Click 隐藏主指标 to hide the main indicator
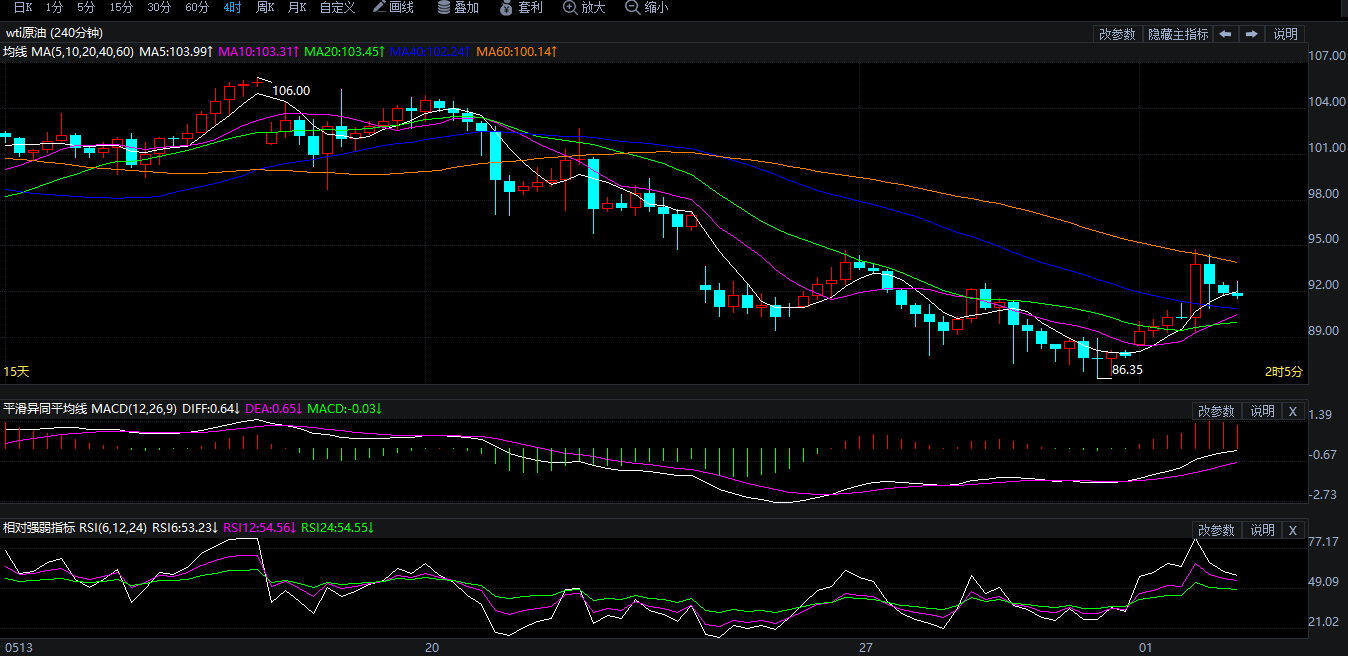The image size is (1348, 656). pos(1178,34)
